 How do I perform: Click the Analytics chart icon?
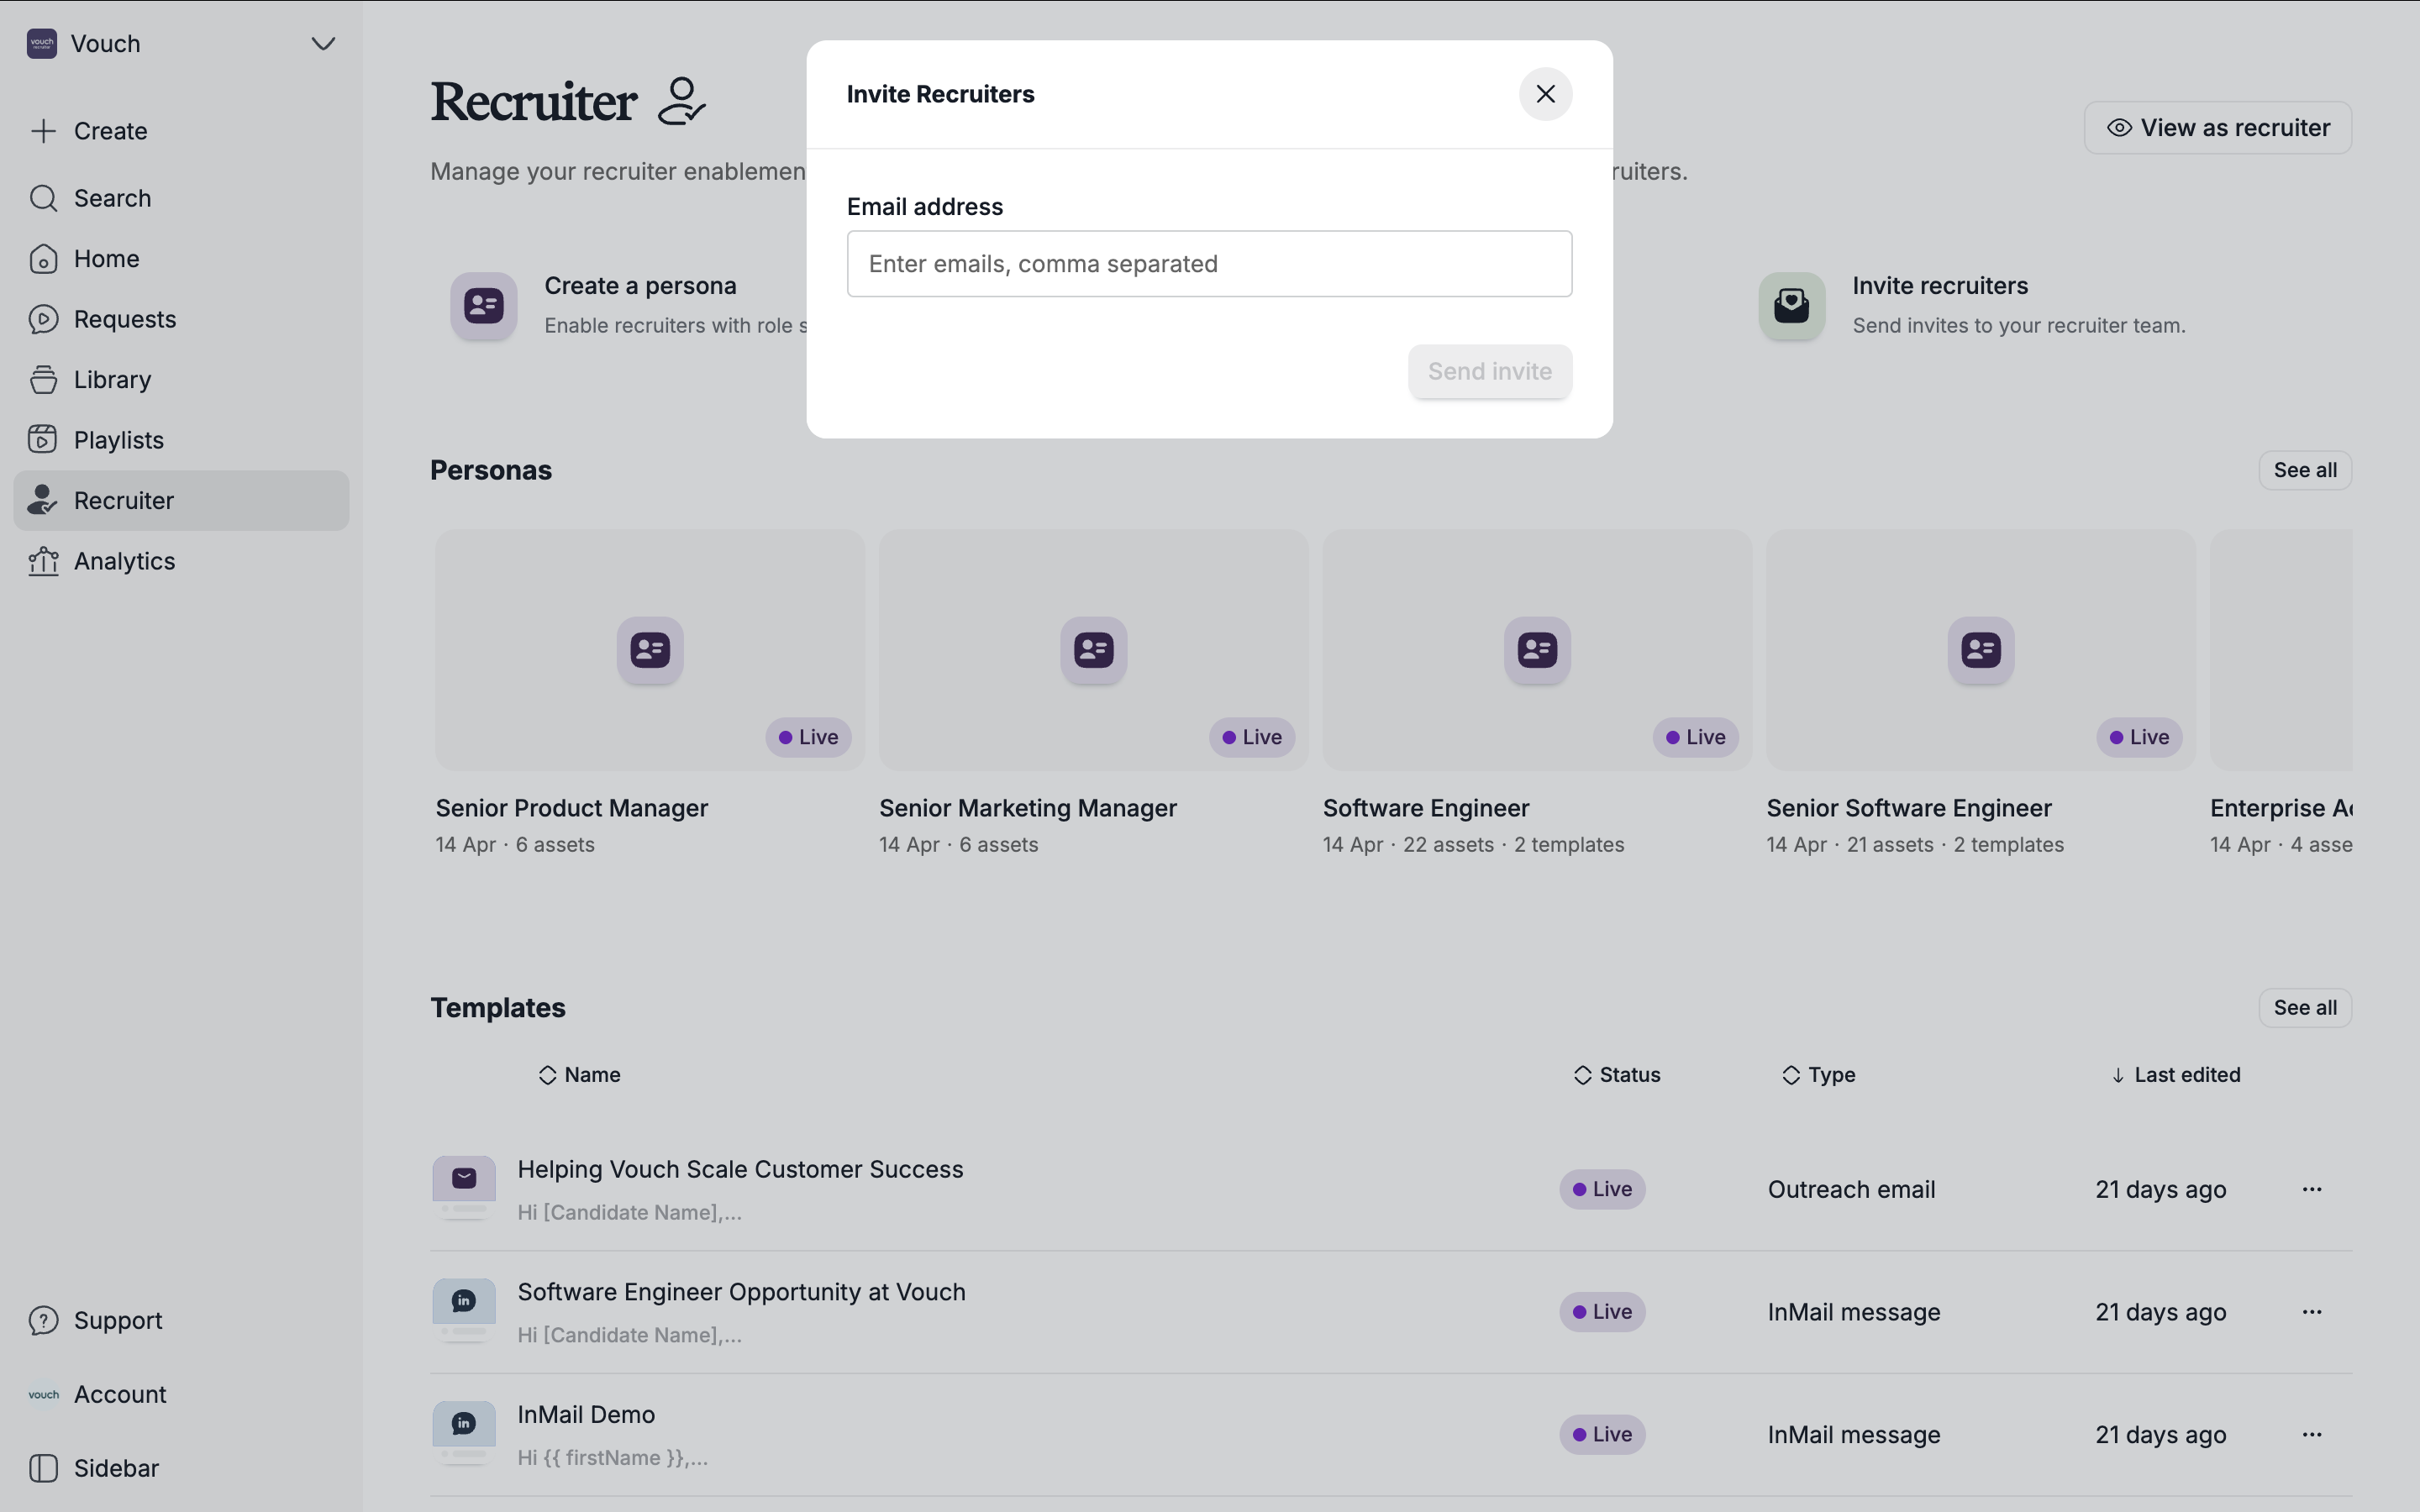[x=43, y=562]
